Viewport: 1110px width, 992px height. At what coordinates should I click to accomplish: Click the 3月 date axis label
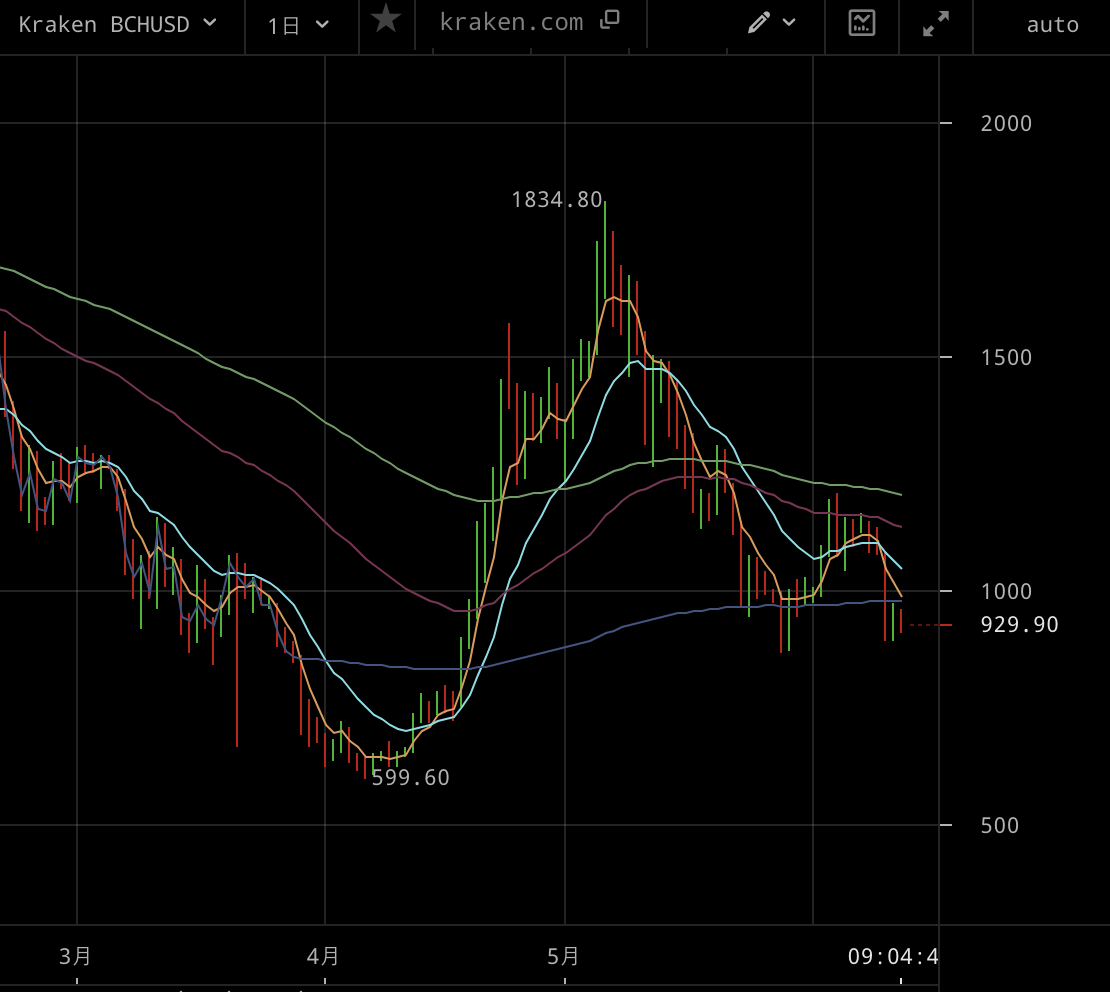click(75, 957)
